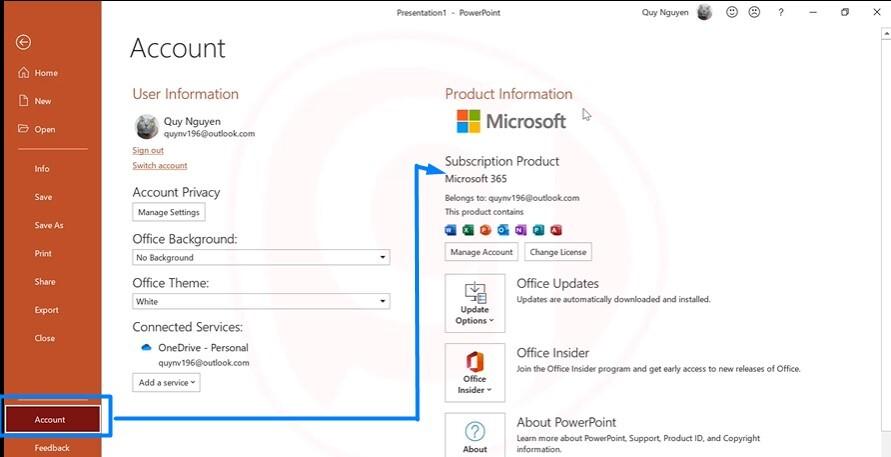Screen dimensions: 891x457
Task: Click the quynv196@outlook.com email under Quy Nguyen
Action: point(209,134)
